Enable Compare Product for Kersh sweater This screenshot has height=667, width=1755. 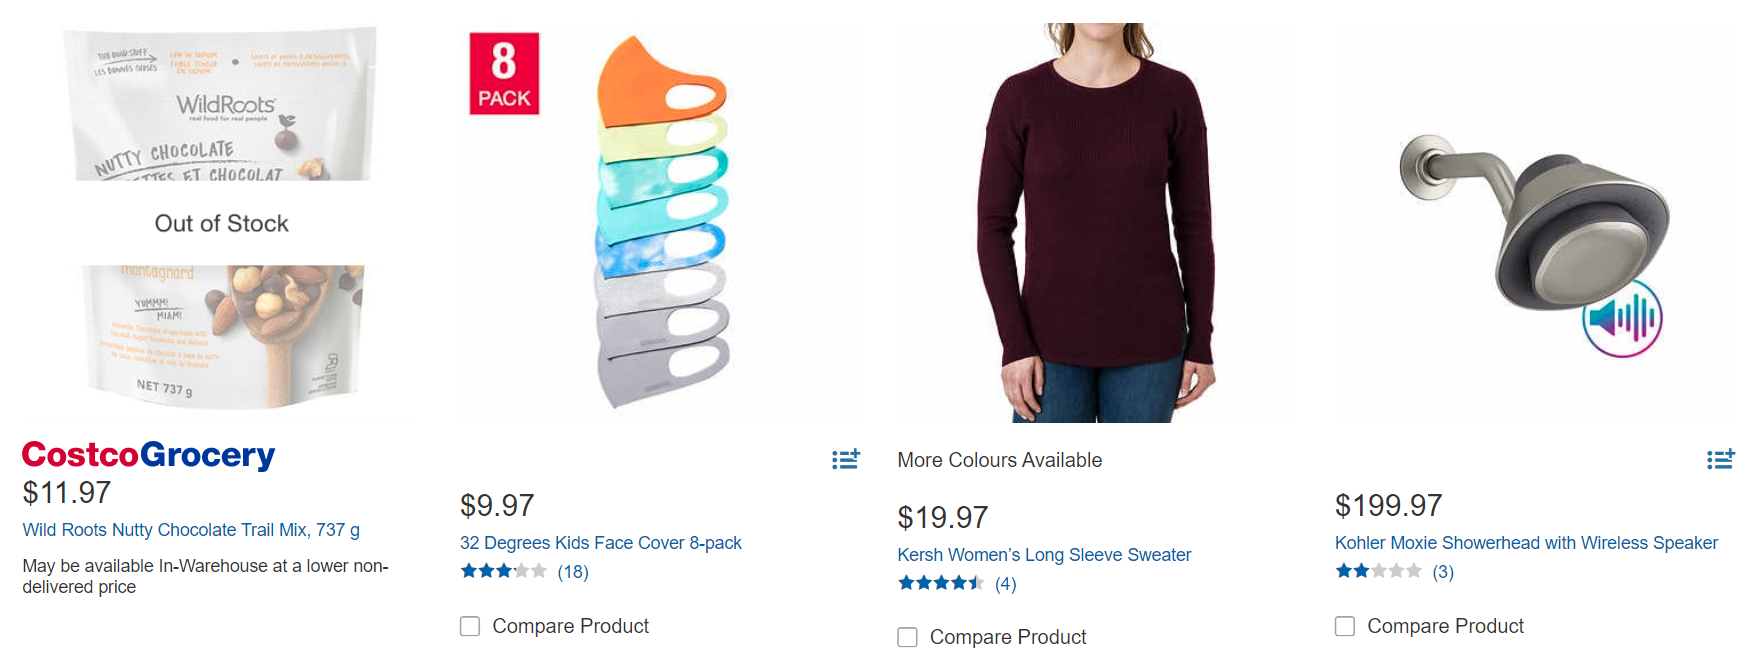pos(907,637)
